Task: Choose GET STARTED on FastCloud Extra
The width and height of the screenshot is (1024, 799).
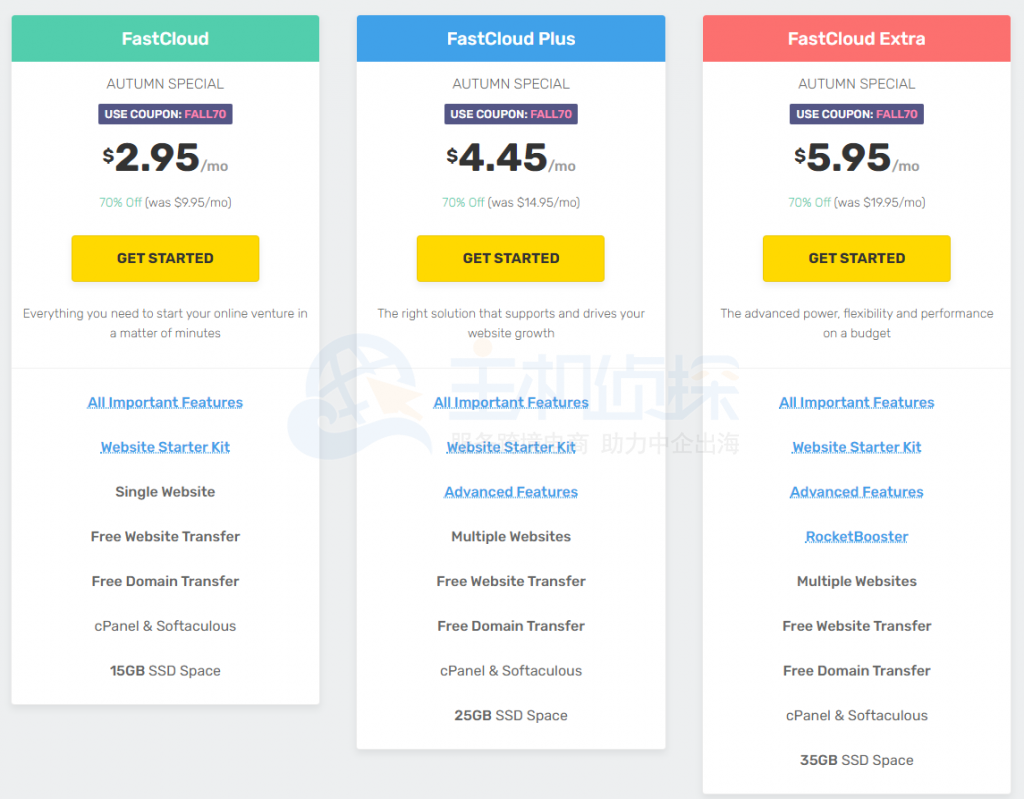Action: pos(856,258)
